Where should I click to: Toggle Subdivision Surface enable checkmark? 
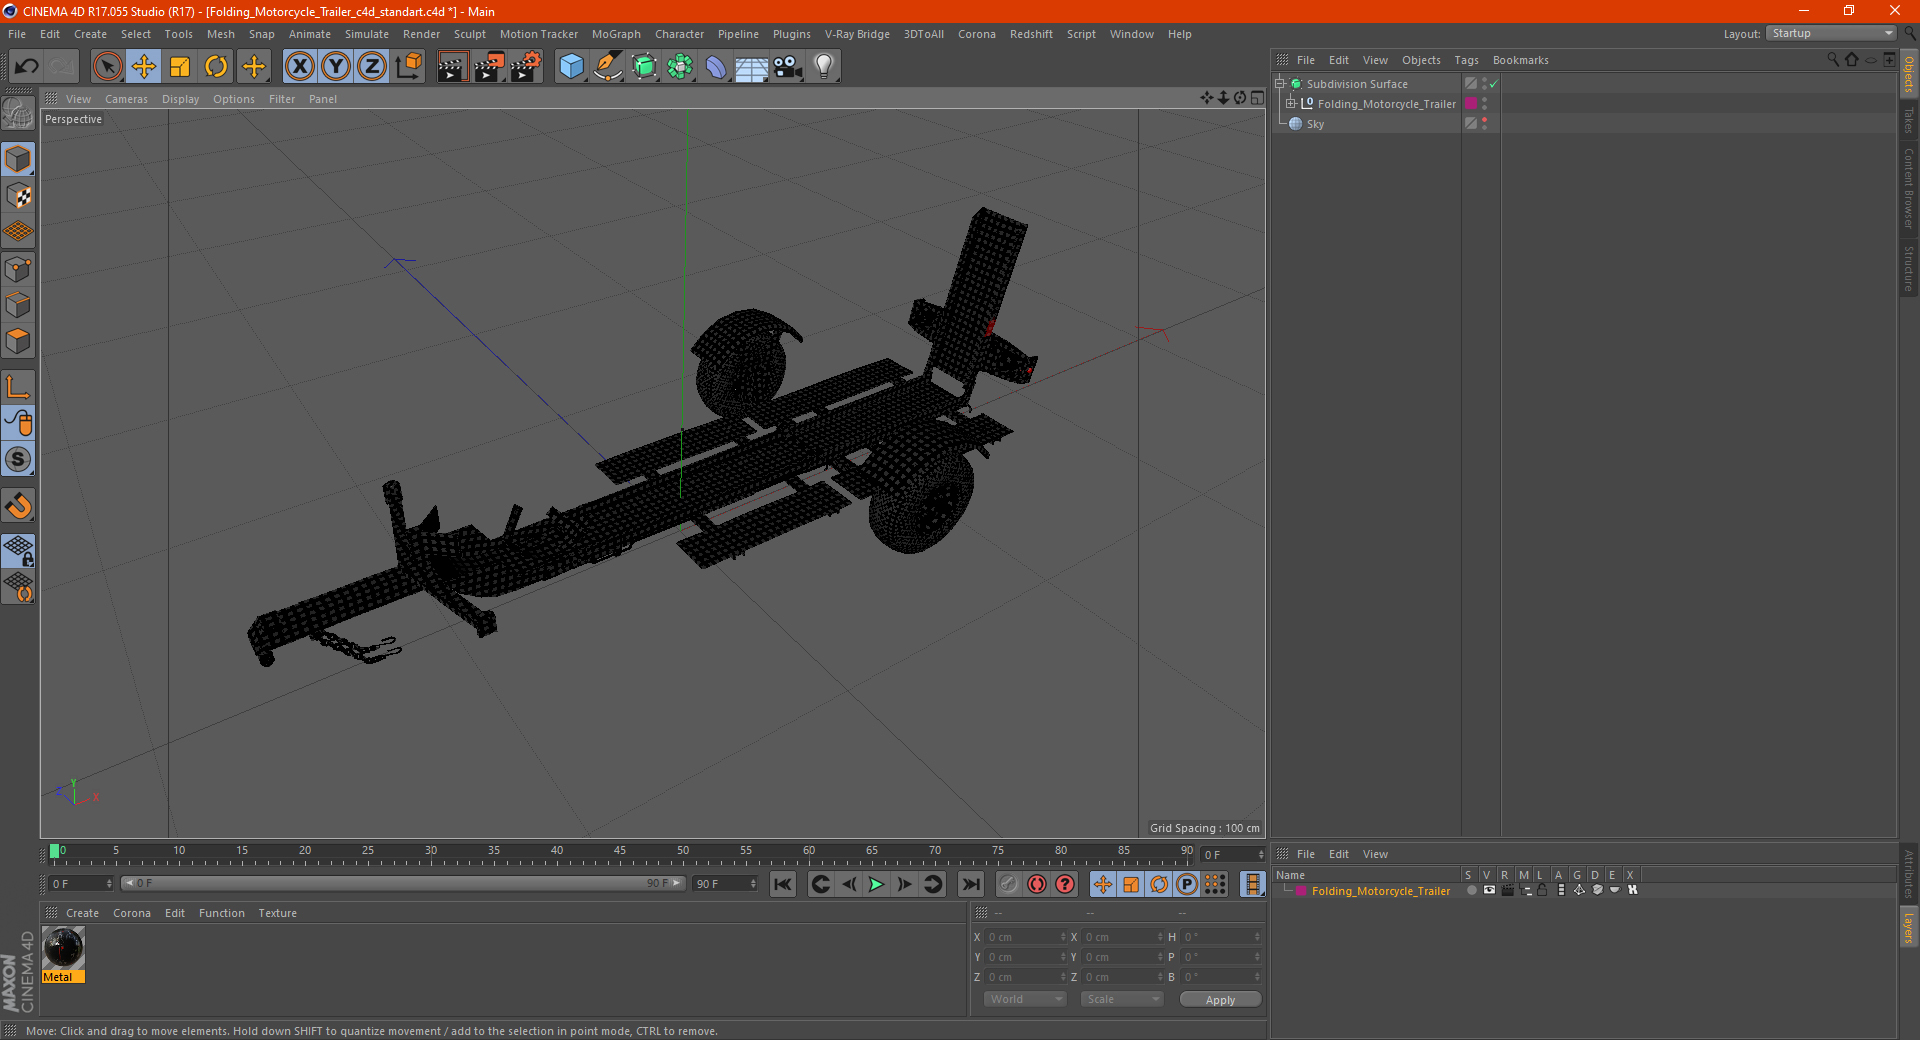point(1493,84)
